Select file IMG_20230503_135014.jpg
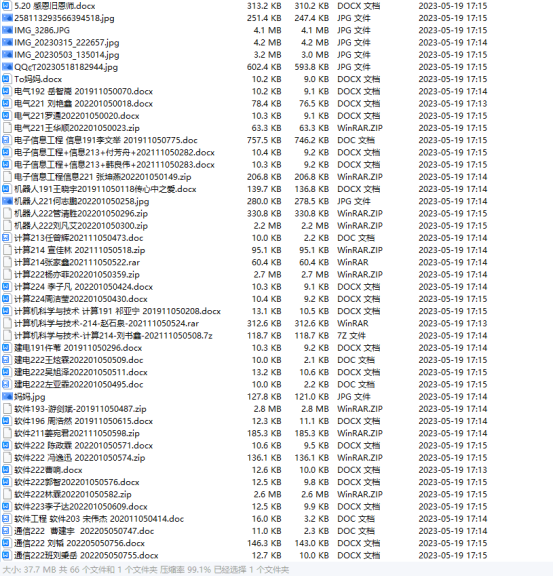Image resolution: width=554 pixels, height=577 pixels. click(67, 55)
